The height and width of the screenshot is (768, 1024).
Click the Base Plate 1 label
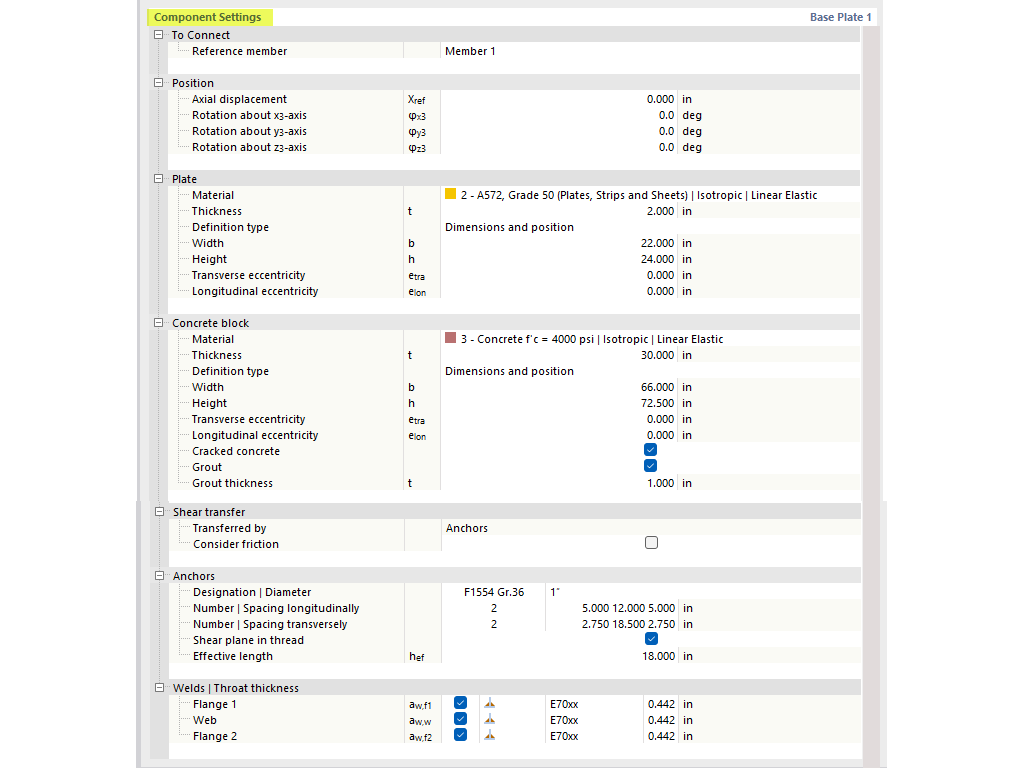(841, 17)
